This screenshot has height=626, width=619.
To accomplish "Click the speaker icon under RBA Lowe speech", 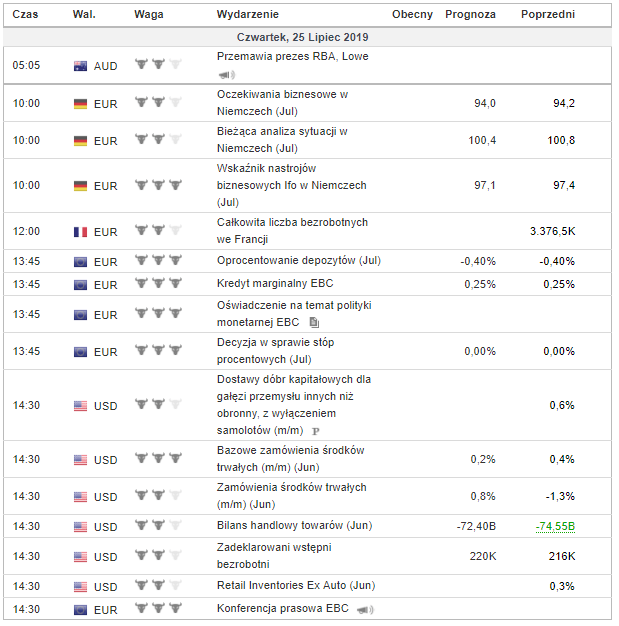I will 226,75.
